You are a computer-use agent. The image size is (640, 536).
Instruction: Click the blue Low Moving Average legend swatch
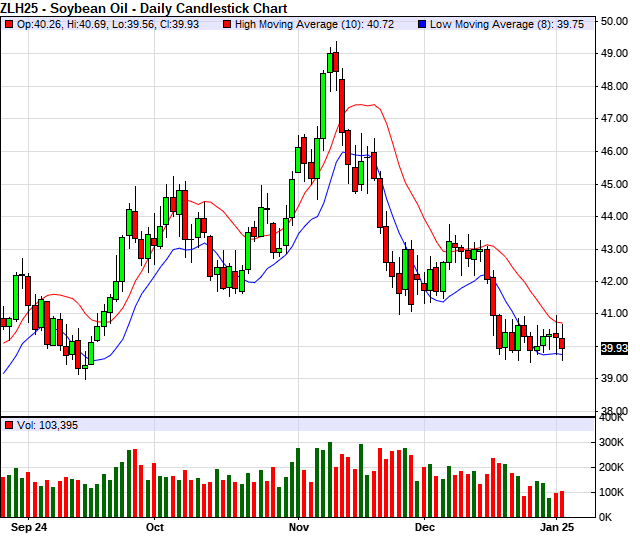coord(422,24)
